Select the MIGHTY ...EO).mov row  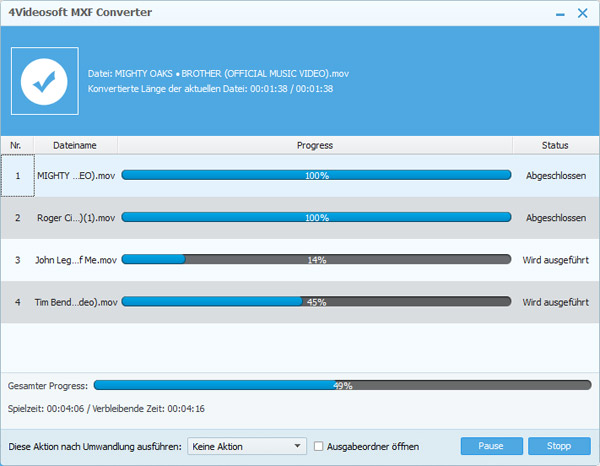pyautogui.click(x=76, y=175)
